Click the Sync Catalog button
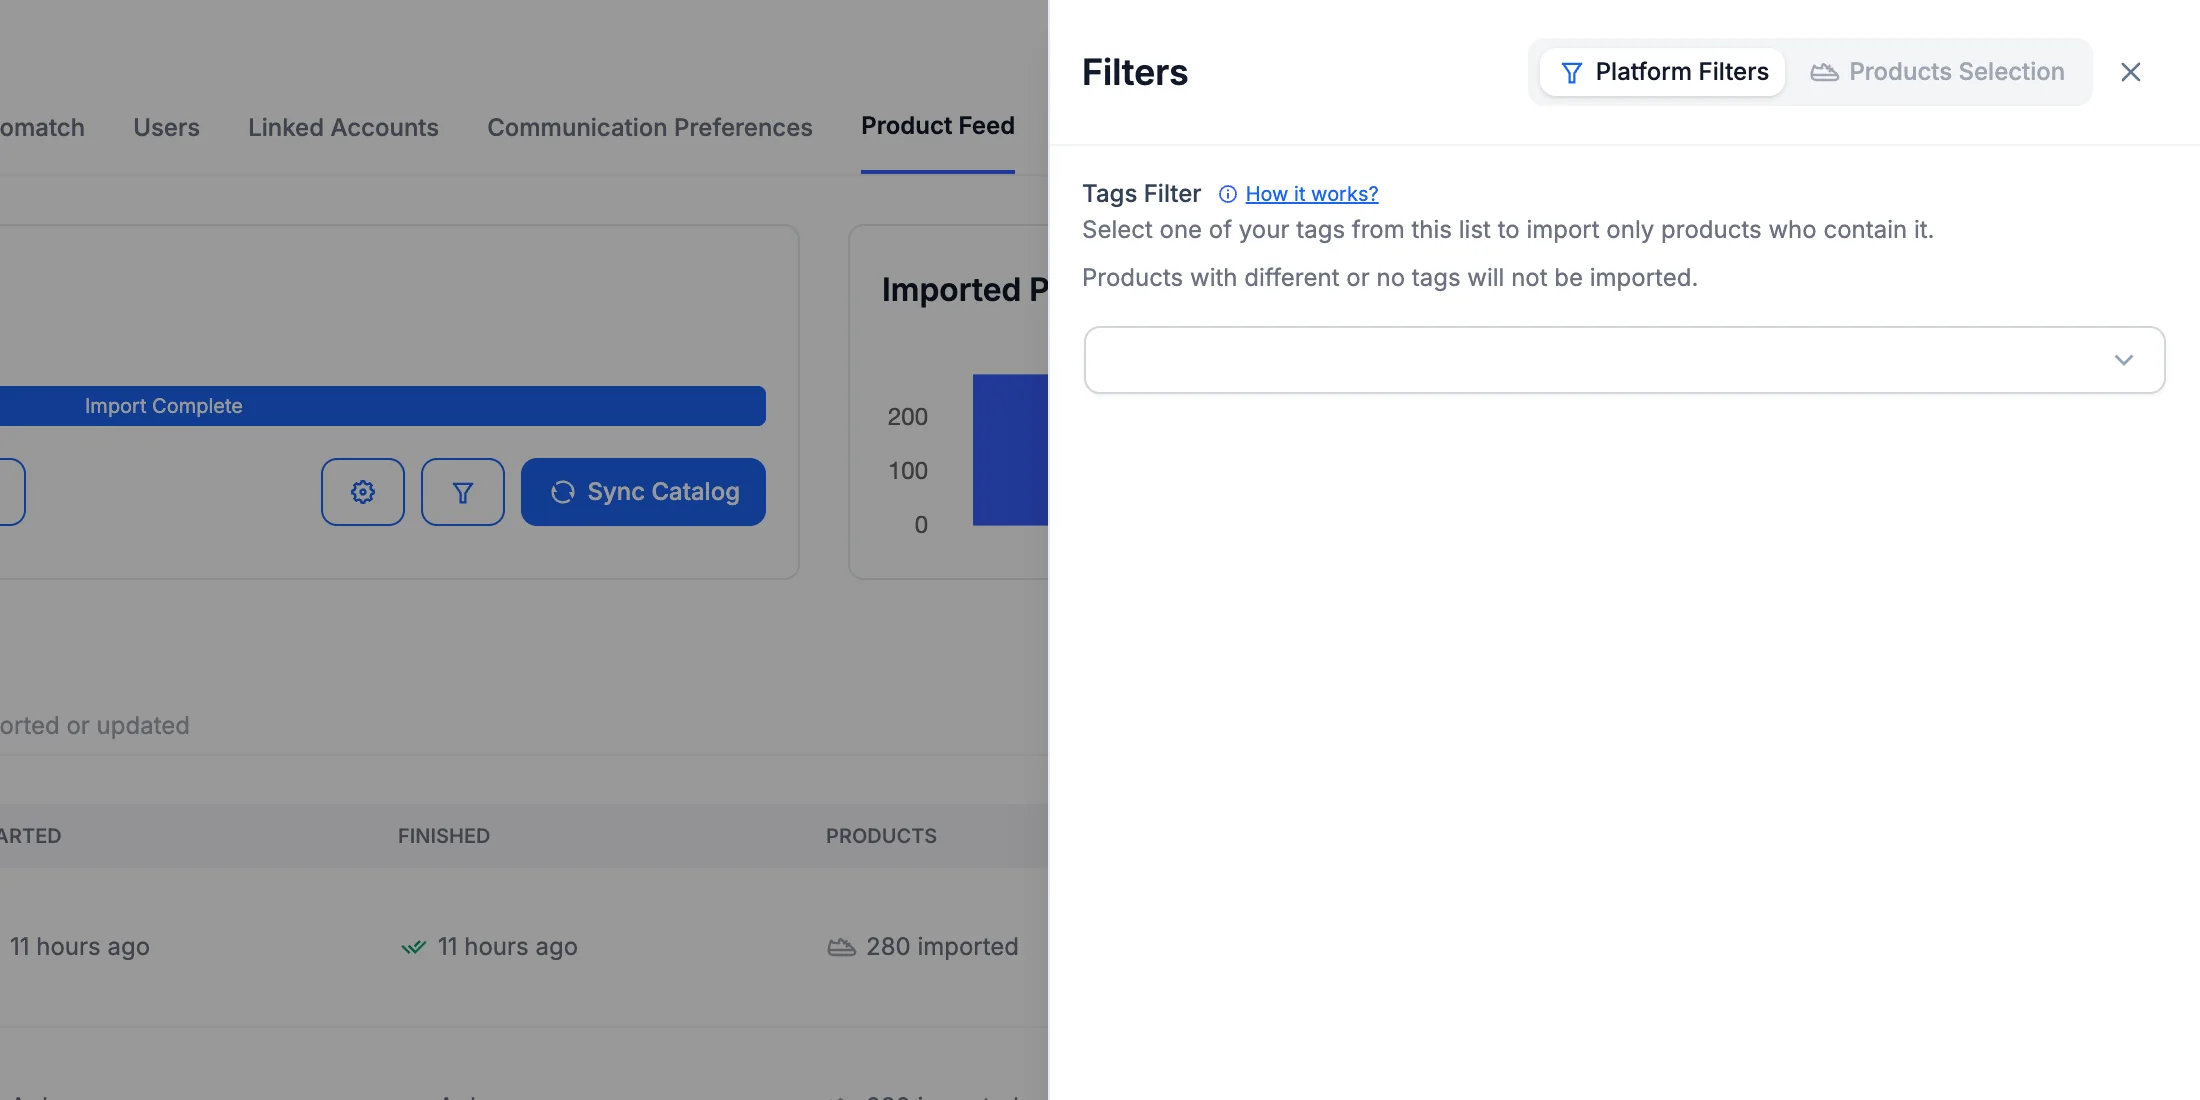 (x=643, y=492)
